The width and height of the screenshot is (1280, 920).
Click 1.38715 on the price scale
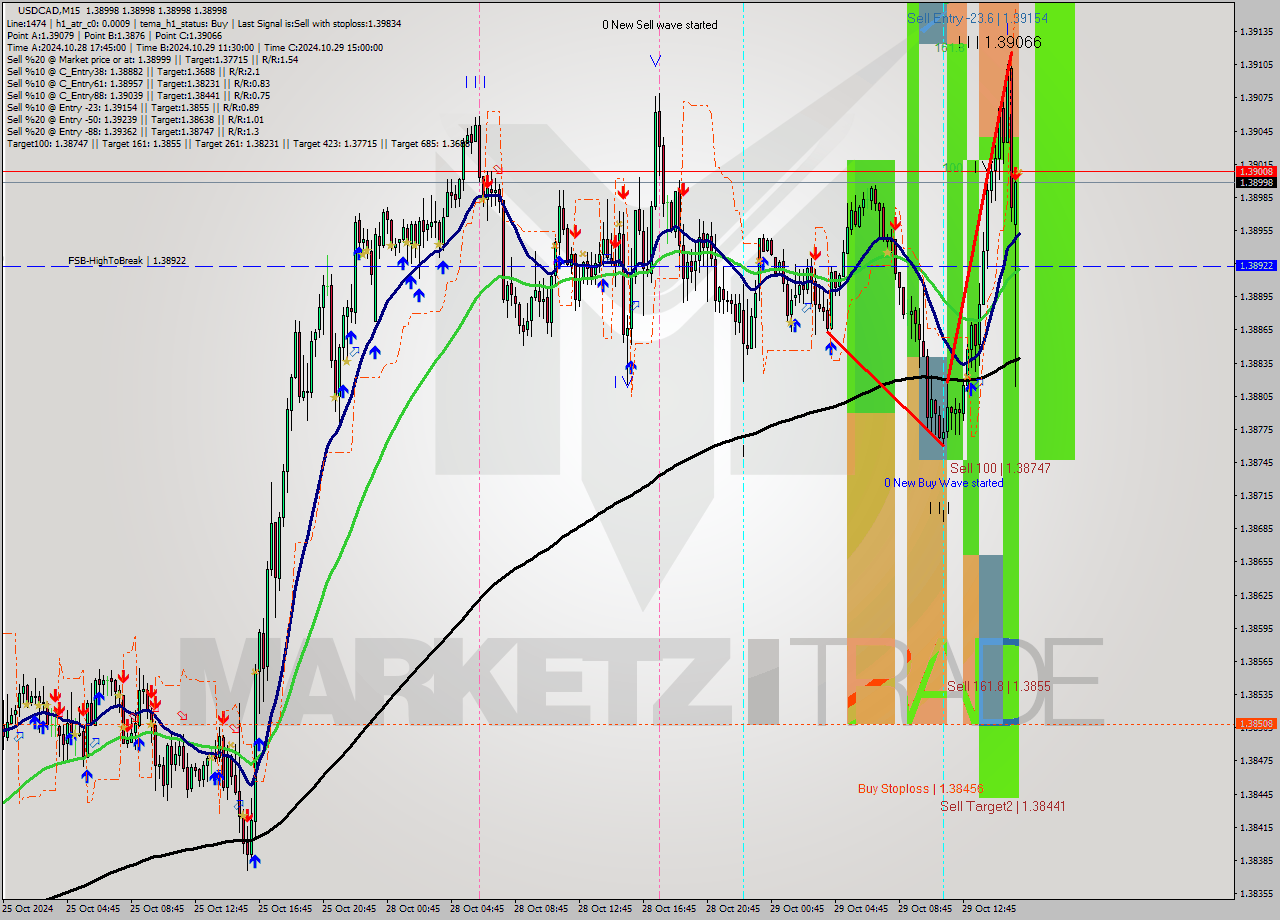point(1255,496)
